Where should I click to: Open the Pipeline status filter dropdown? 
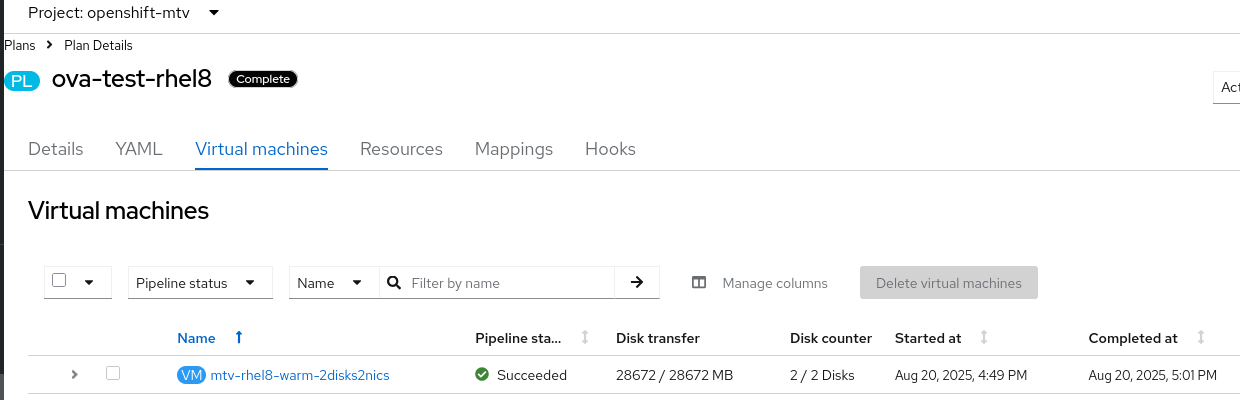point(201,283)
